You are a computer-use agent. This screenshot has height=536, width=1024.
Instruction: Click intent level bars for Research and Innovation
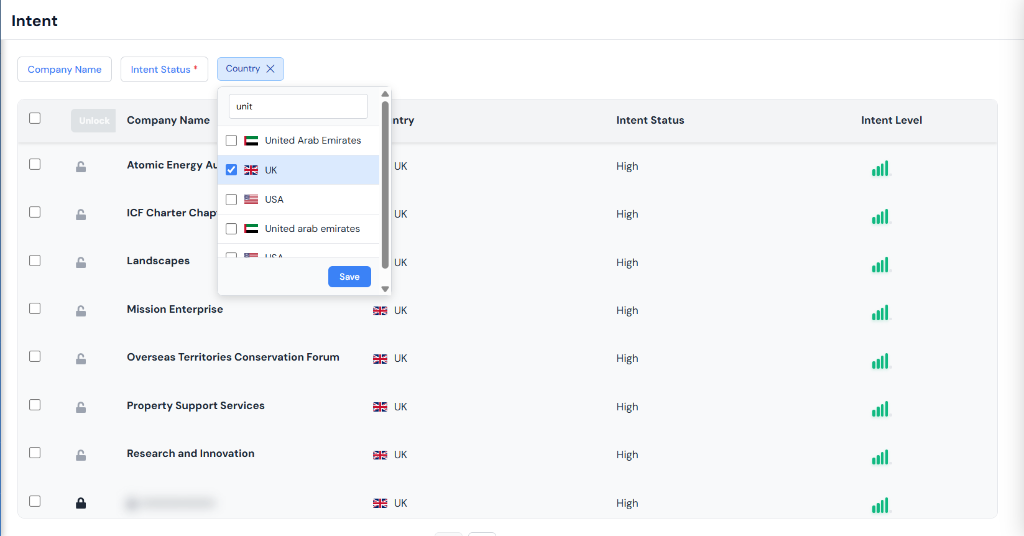880,457
